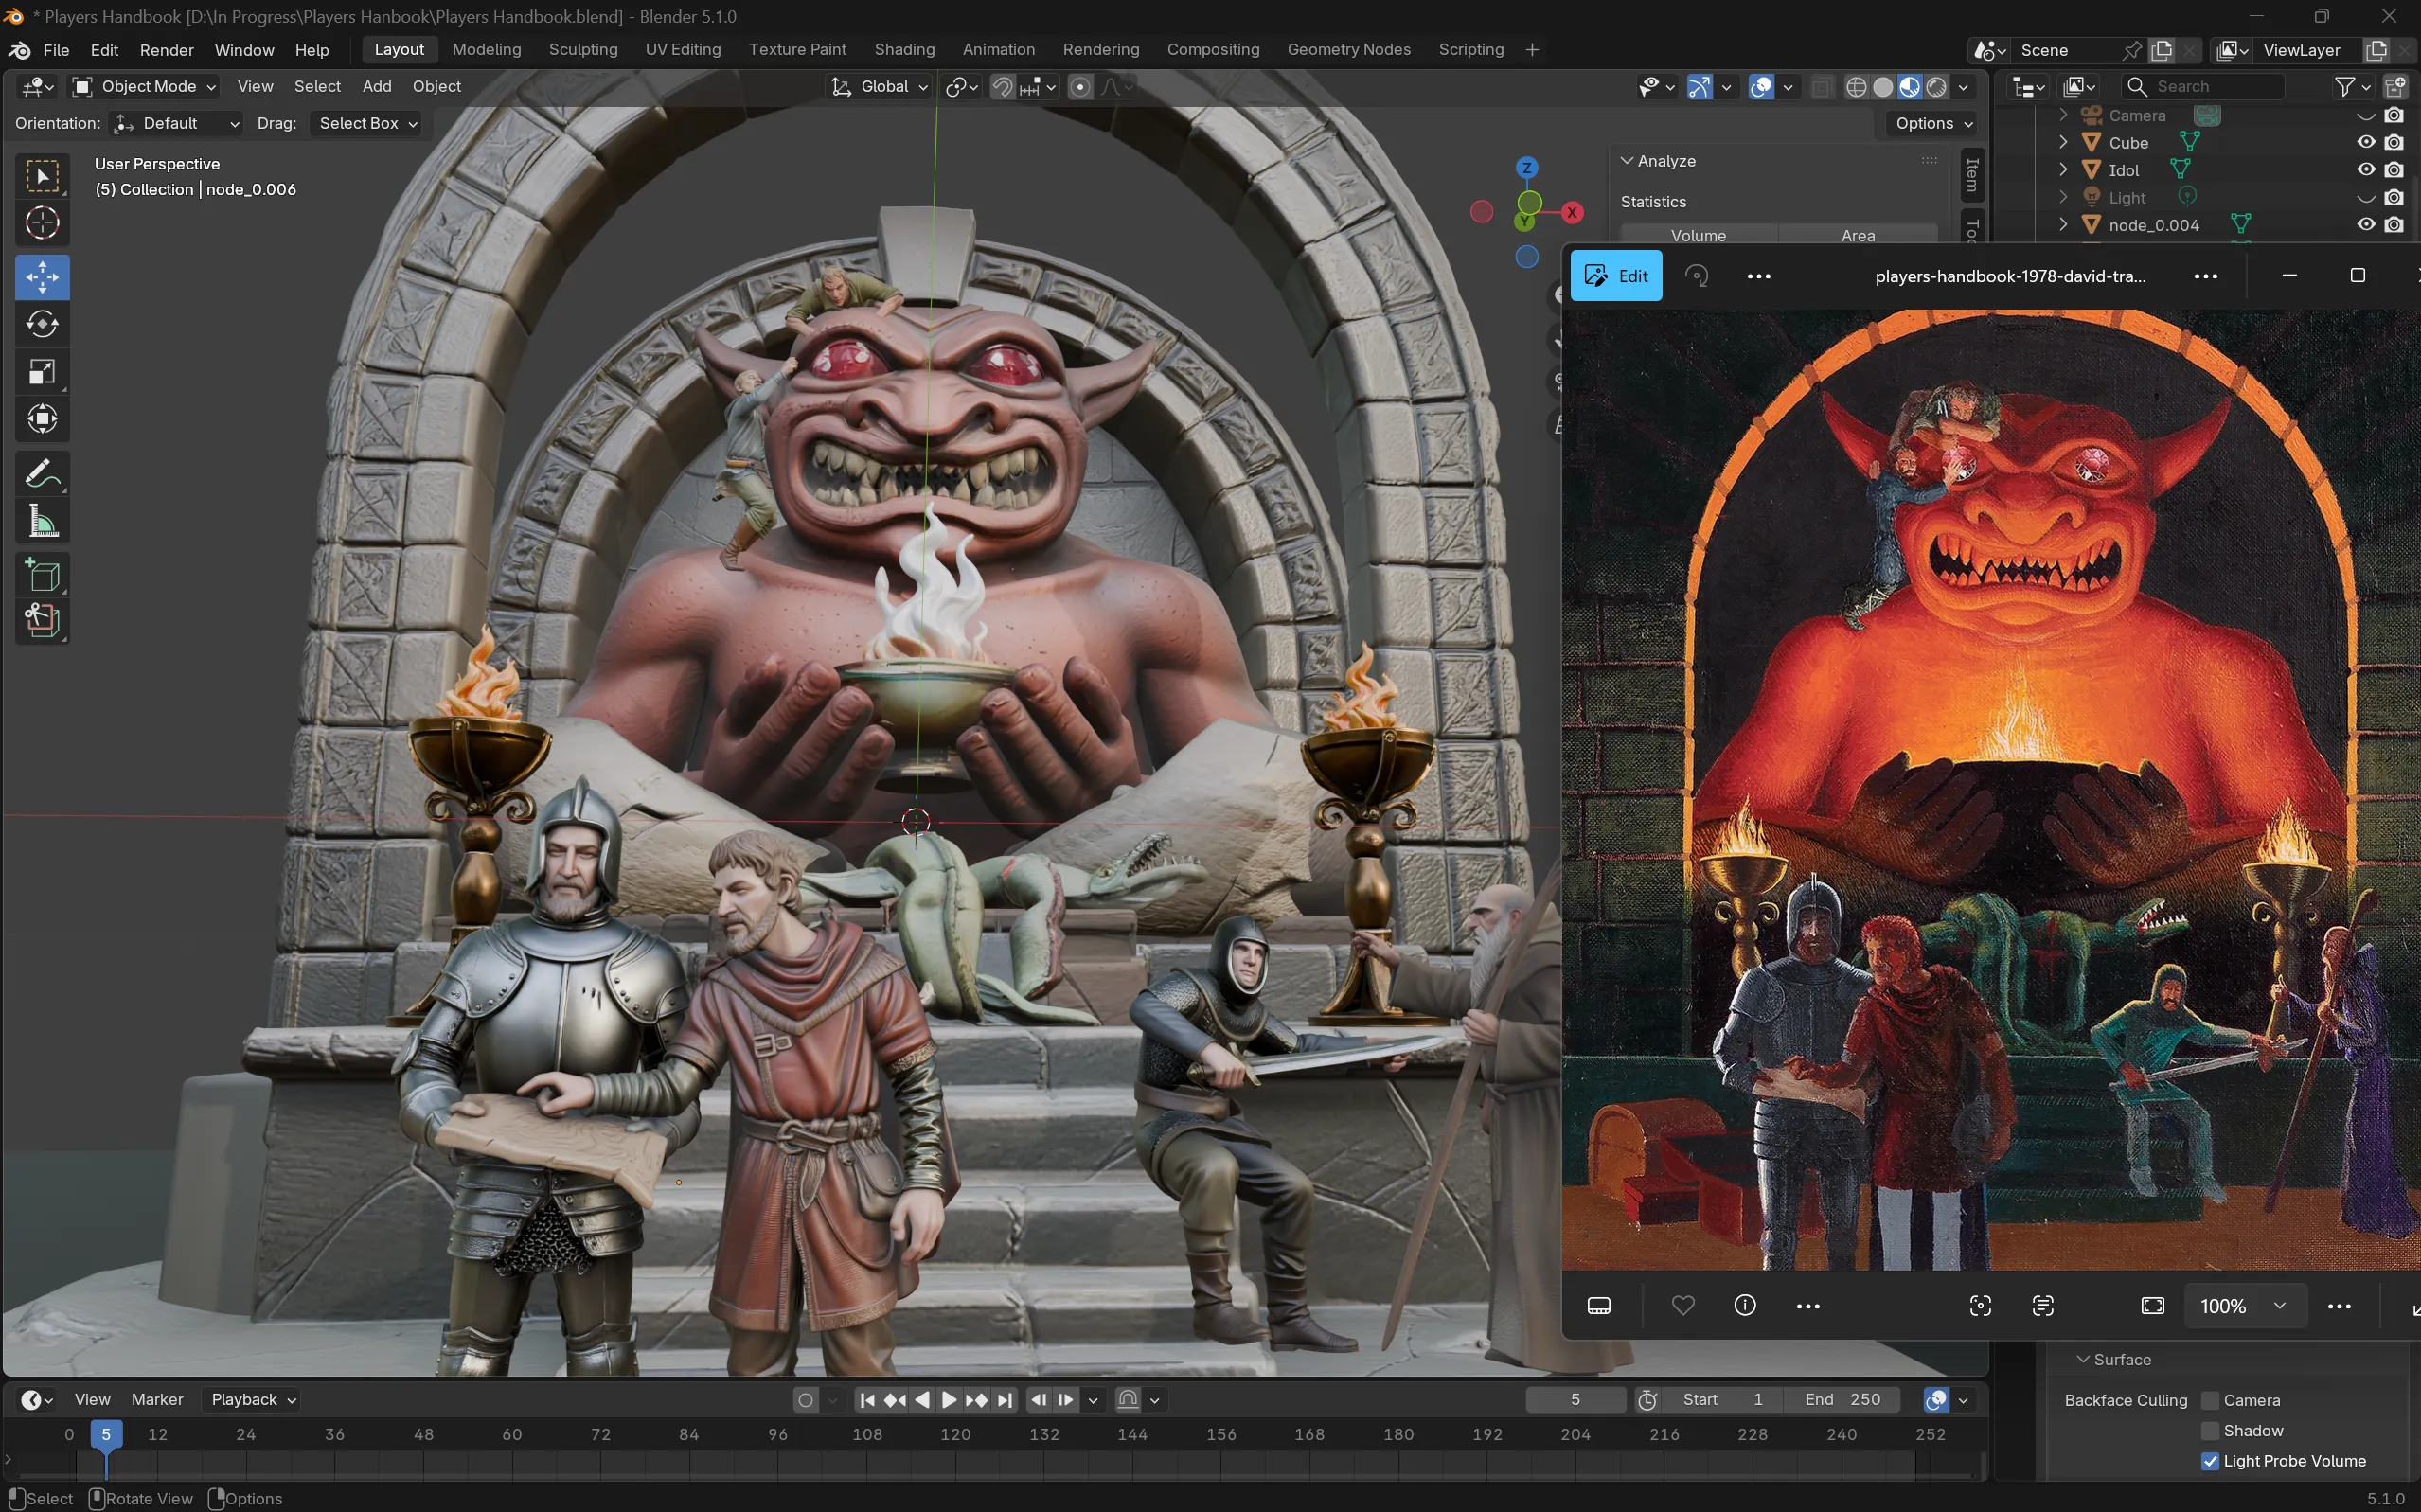Viewport: 2421px width, 1512px height.
Task: Toggle viewport gizmos button
Action: tap(1700, 87)
